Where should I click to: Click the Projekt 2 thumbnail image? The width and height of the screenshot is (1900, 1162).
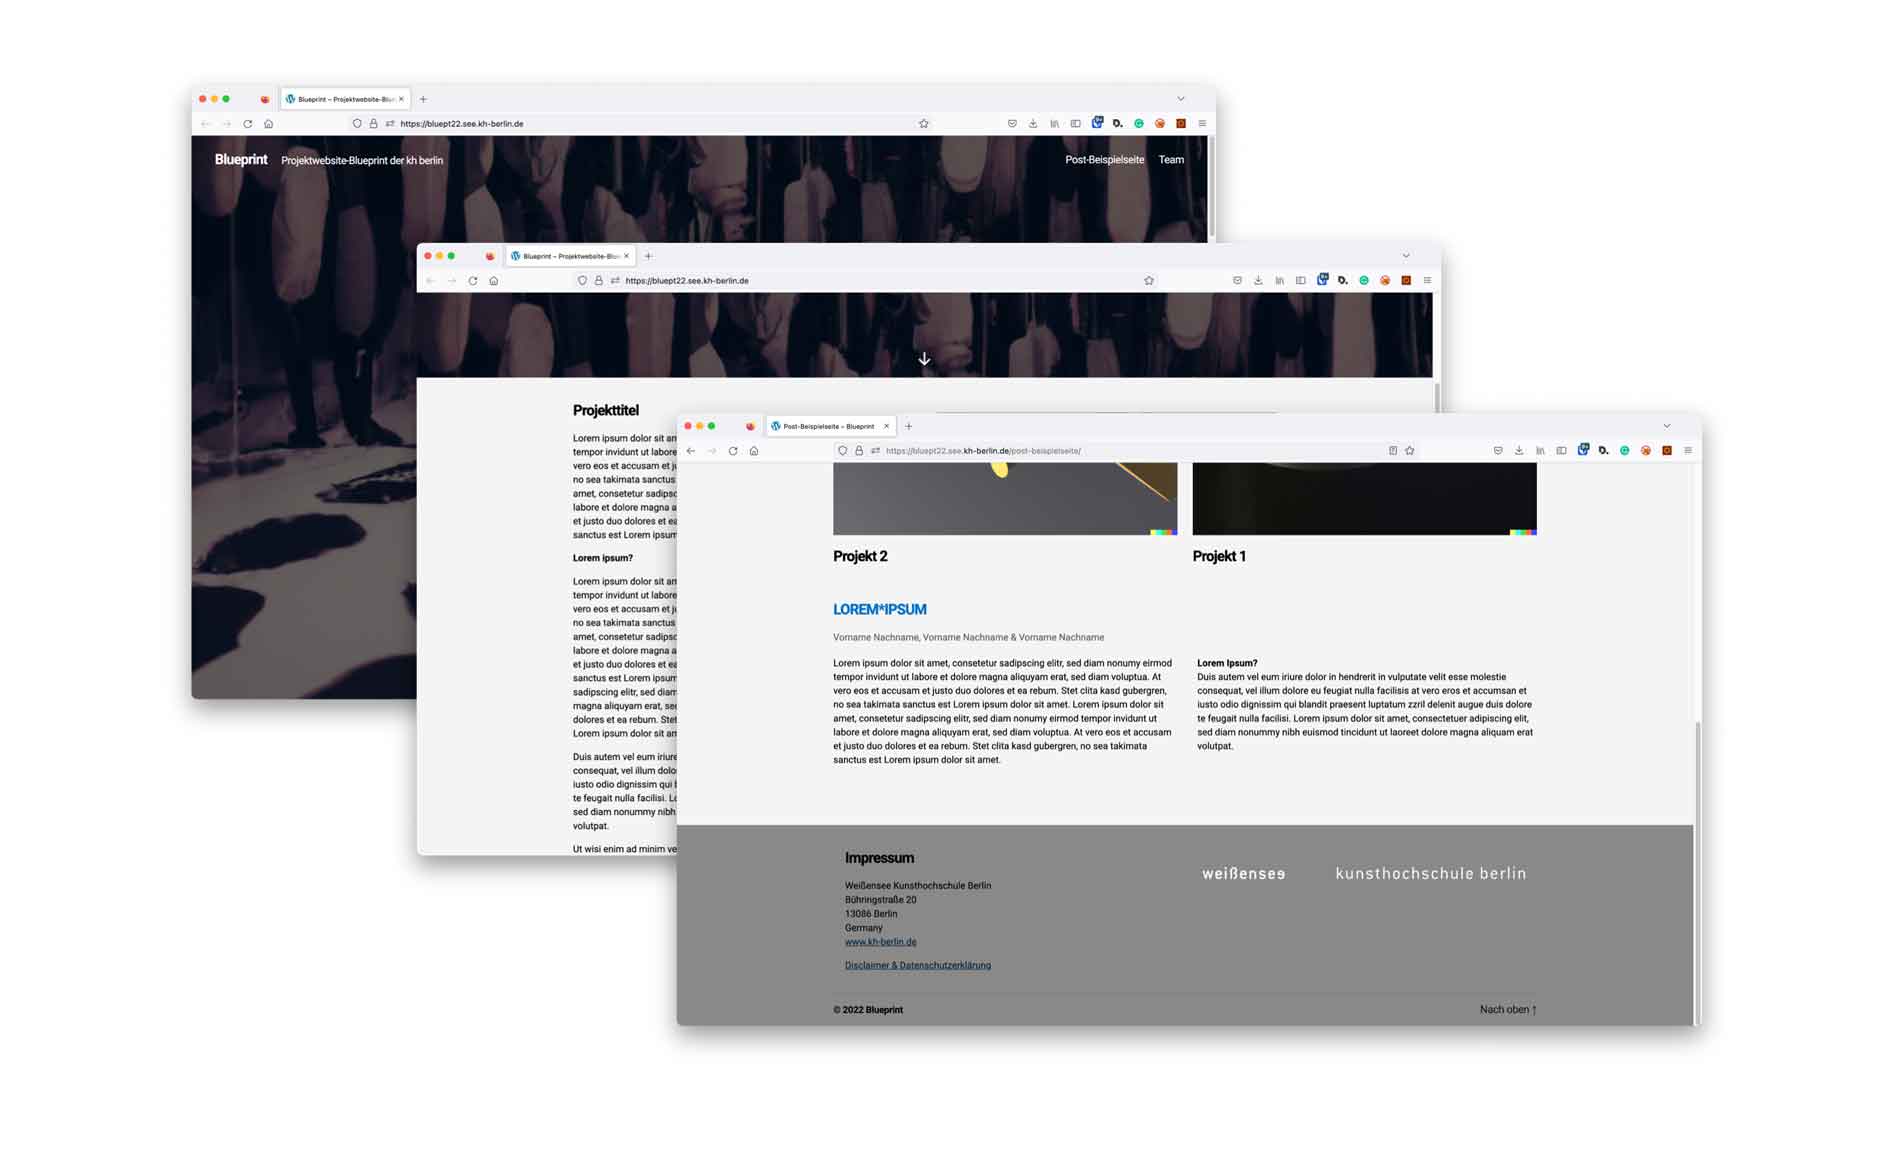1005,499
